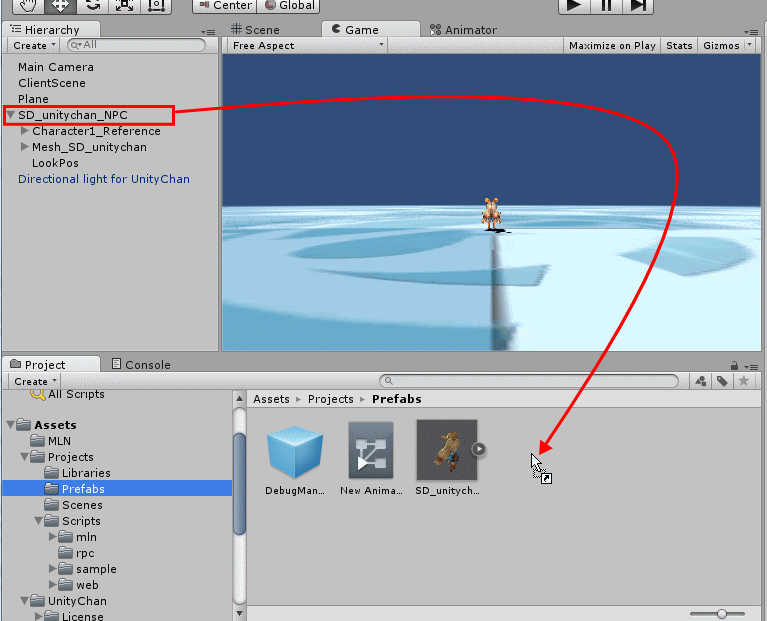The image size is (767, 621).
Task: Open Project panel options menu
Action: (x=751, y=367)
